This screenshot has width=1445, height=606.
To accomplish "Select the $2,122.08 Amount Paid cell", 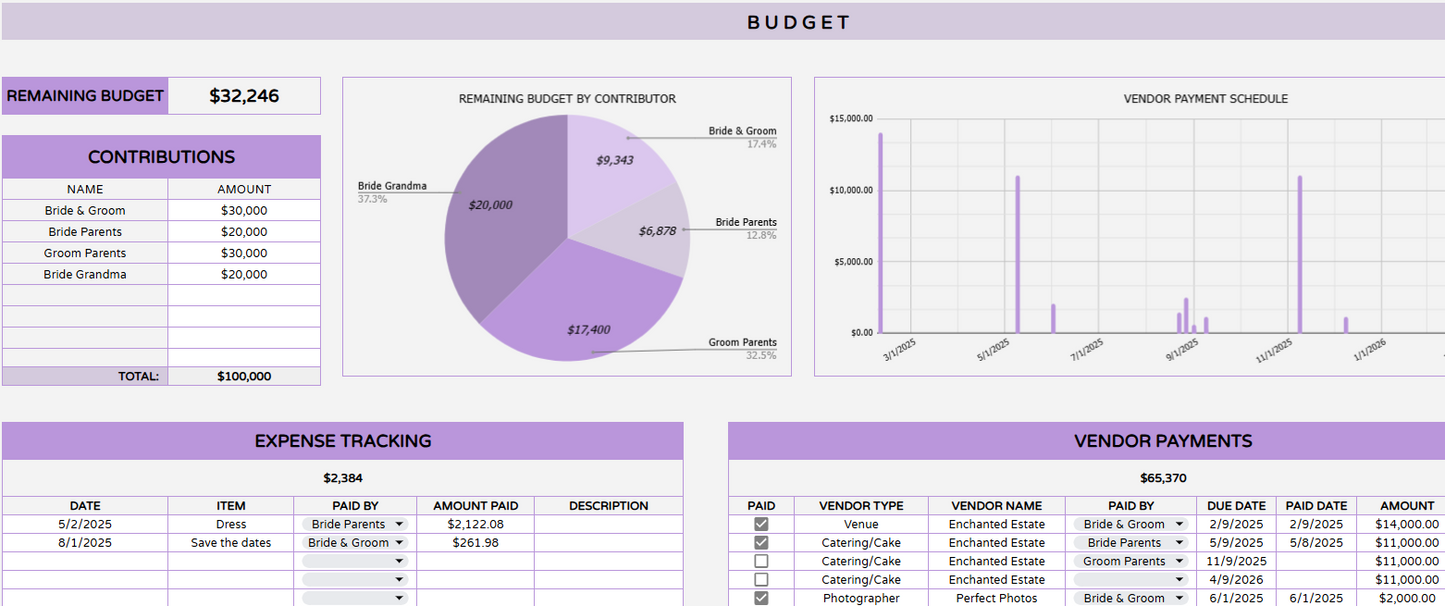I will pos(475,524).
